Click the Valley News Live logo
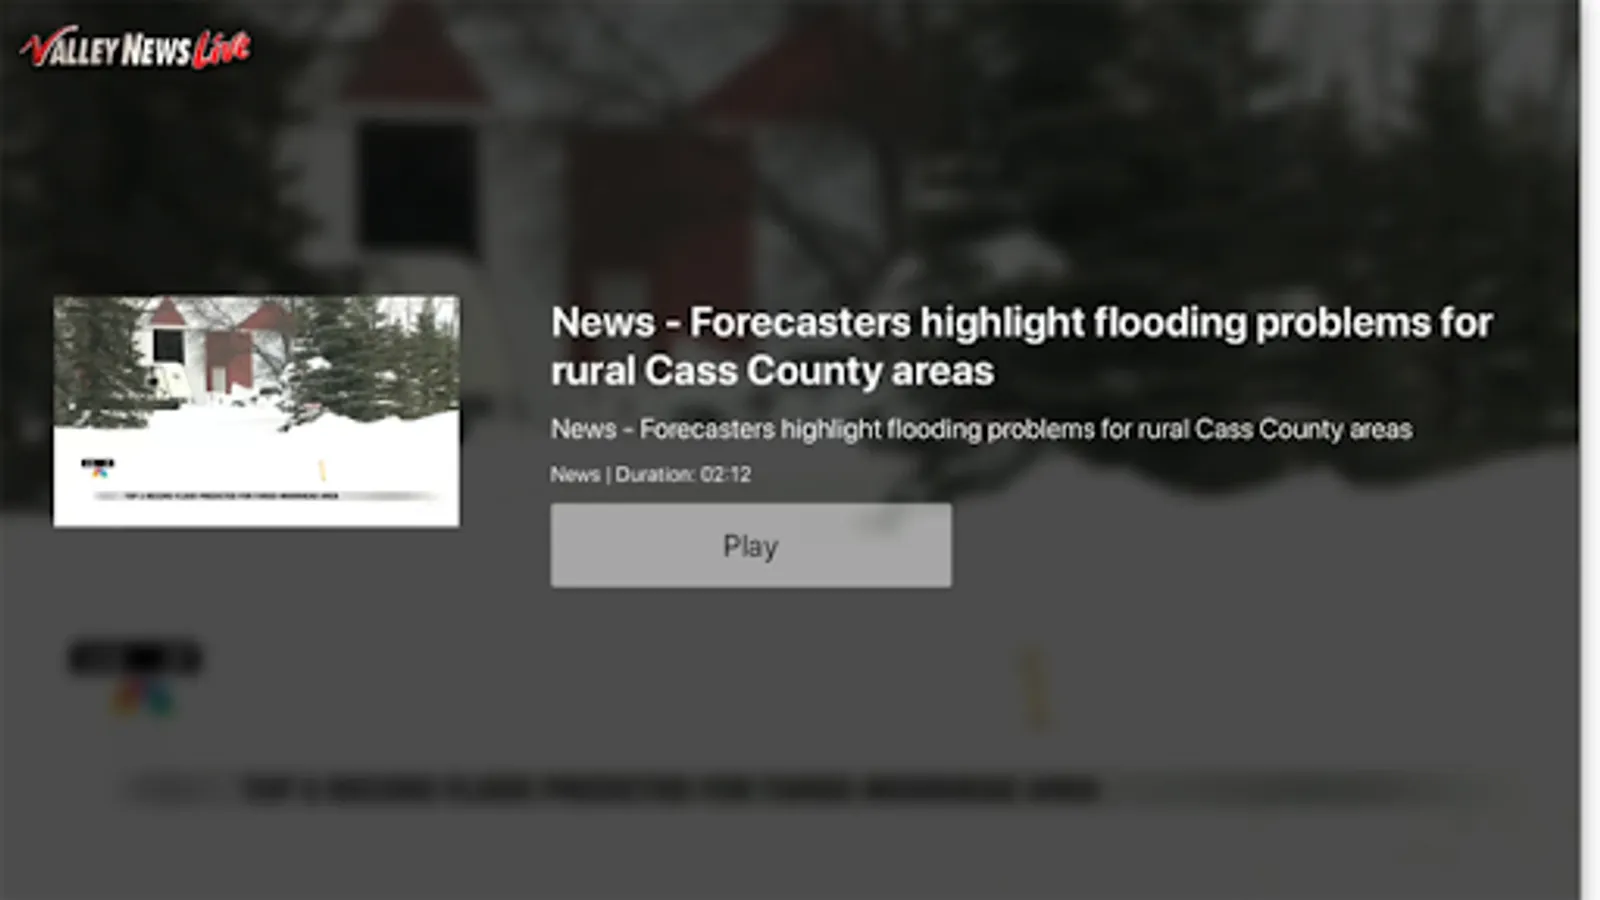Screen dimensions: 1600x900 [135, 47]
